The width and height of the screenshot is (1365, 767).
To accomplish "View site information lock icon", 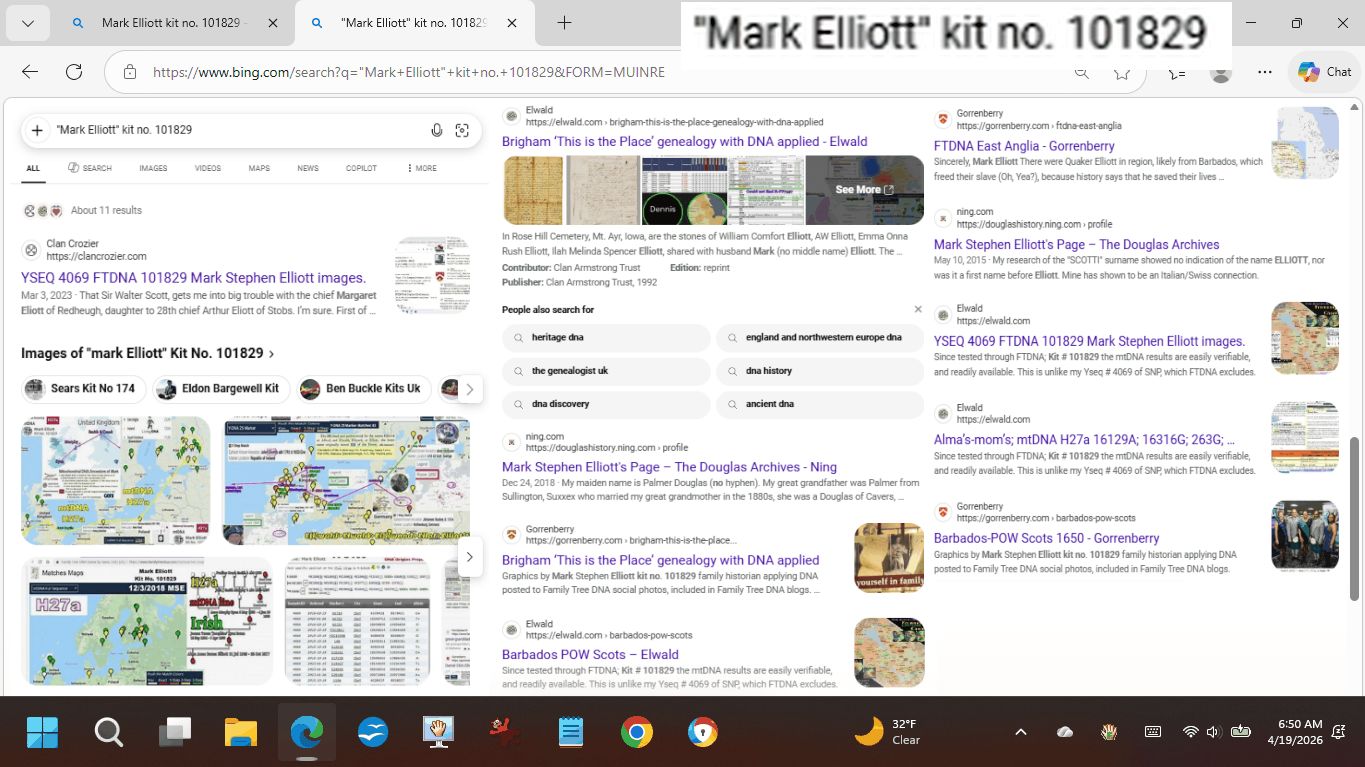I will 130,72.
